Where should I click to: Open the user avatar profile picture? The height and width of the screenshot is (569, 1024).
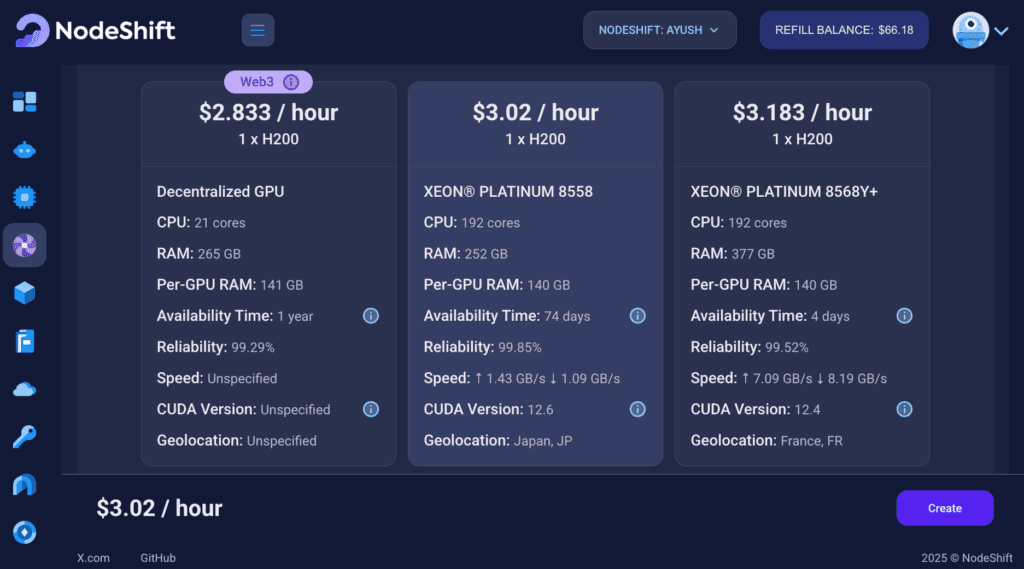point(970,30)
